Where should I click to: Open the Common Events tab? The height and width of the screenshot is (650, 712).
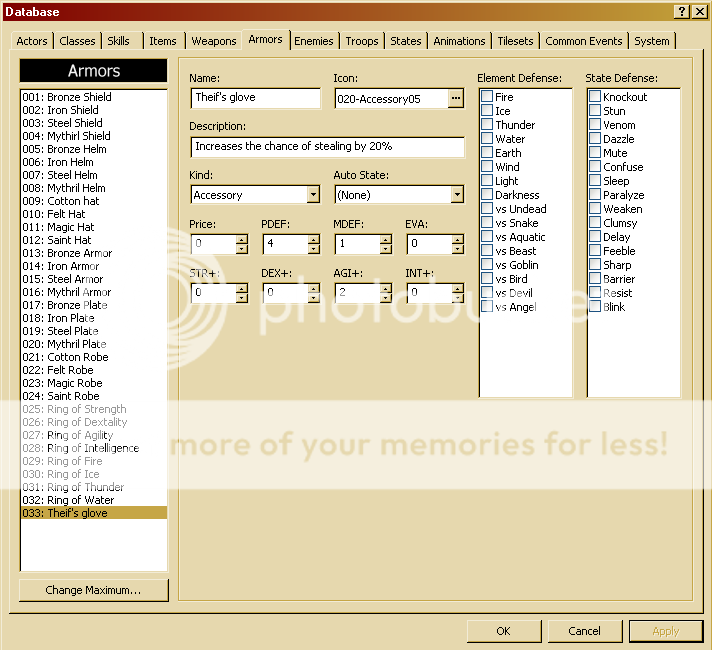coord(583,41)
